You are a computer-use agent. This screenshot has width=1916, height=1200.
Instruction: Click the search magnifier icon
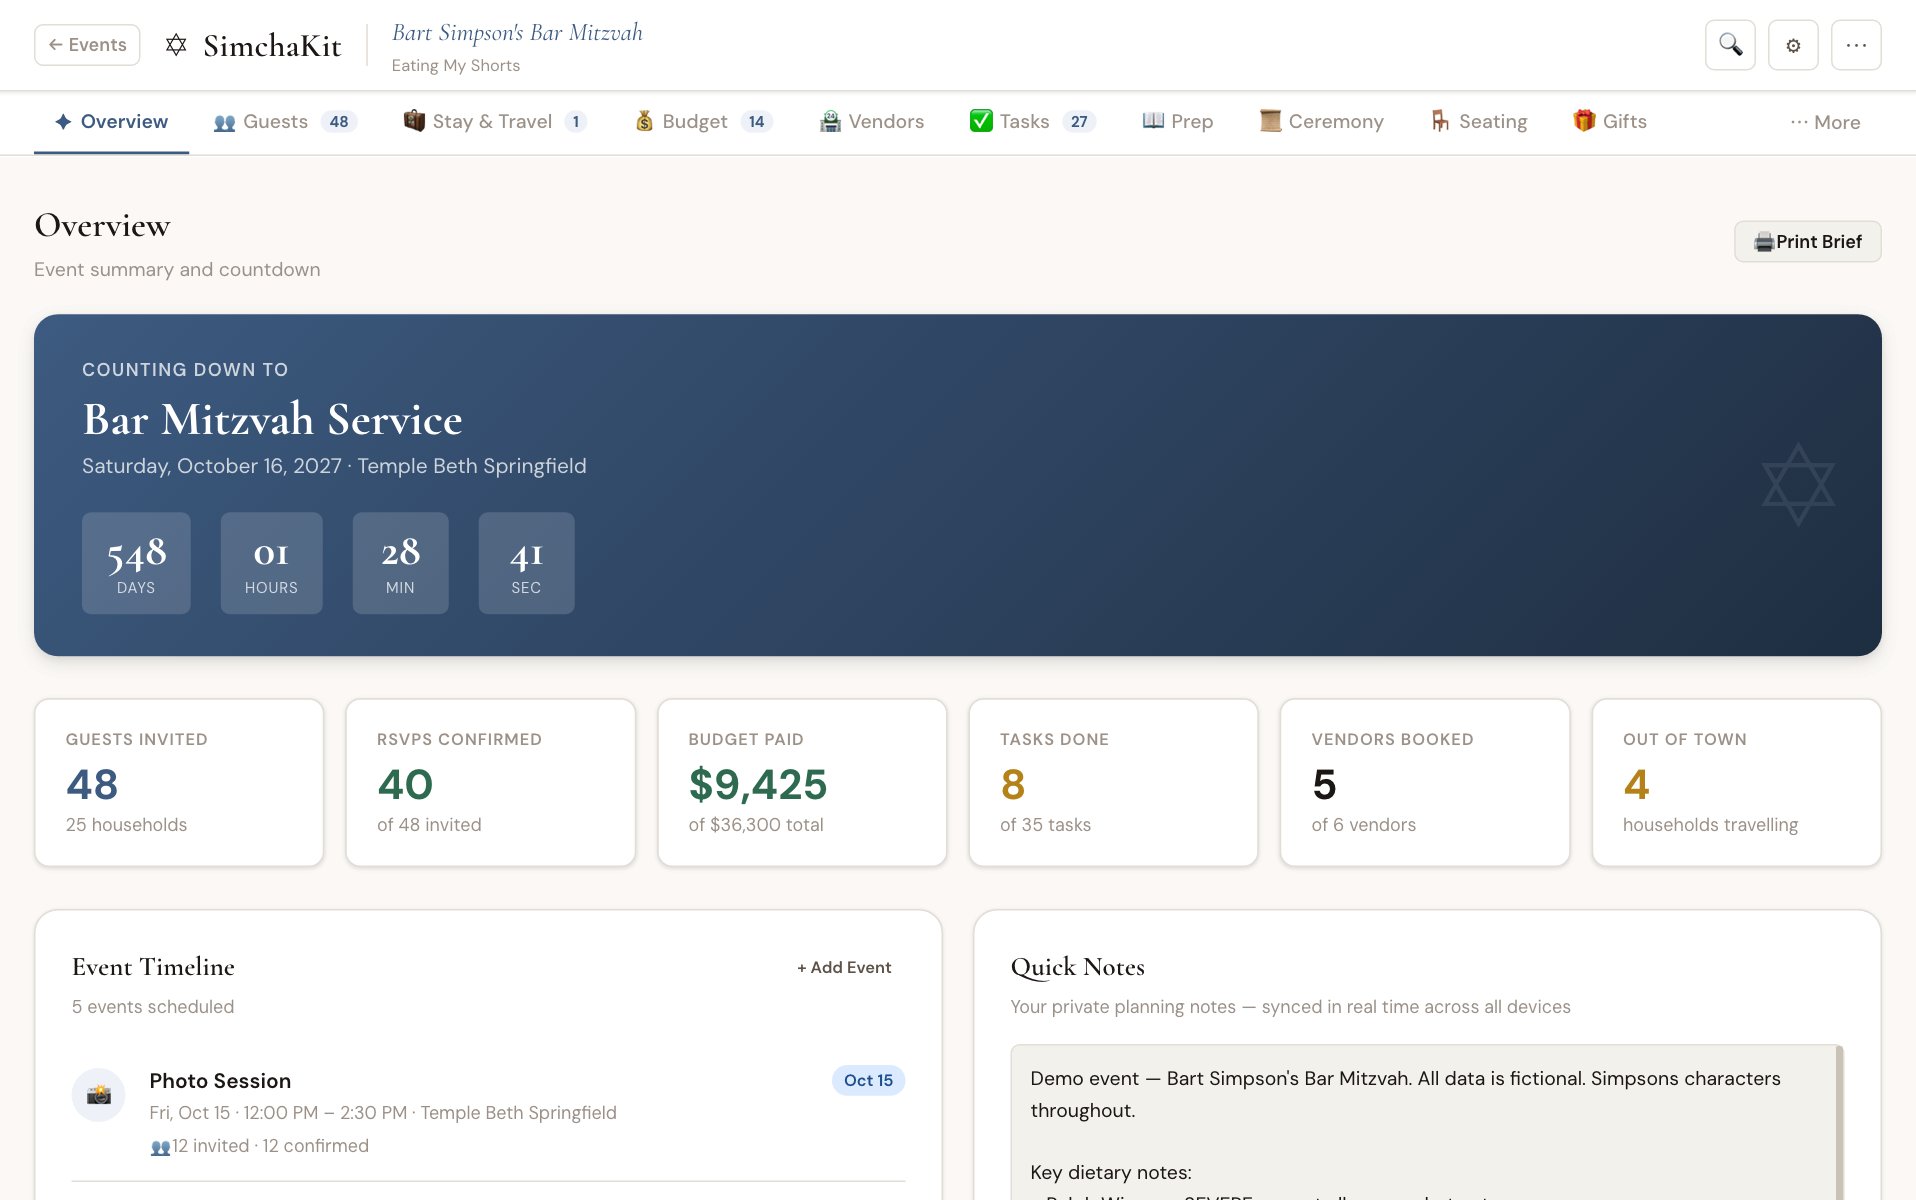1730,45
